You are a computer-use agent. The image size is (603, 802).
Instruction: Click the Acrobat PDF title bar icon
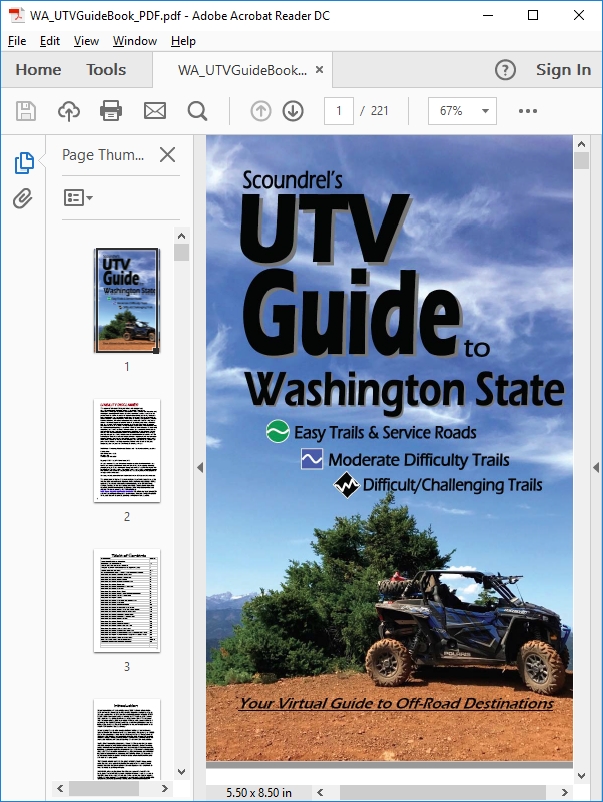16,15
